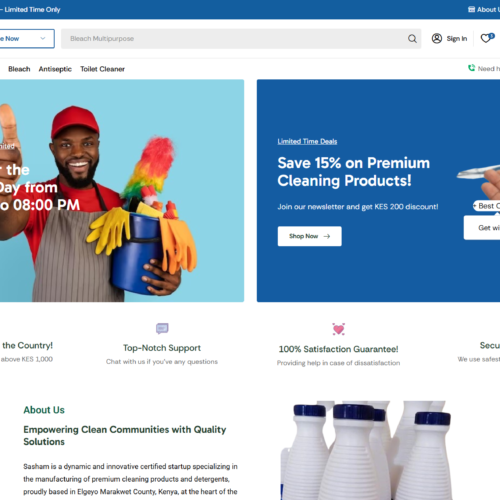The width and height of the screenshot is (500, 500).
Task: Open the Antiseptic category
Action: (55, 69)
